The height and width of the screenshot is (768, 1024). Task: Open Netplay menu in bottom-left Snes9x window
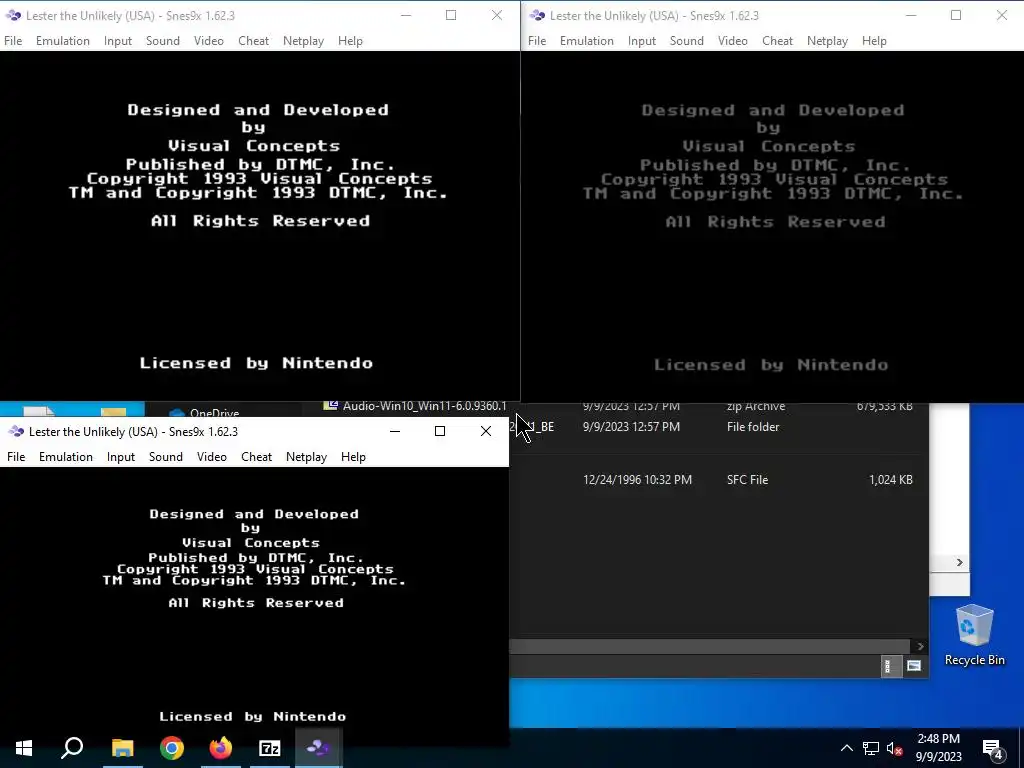coord(306,456)
